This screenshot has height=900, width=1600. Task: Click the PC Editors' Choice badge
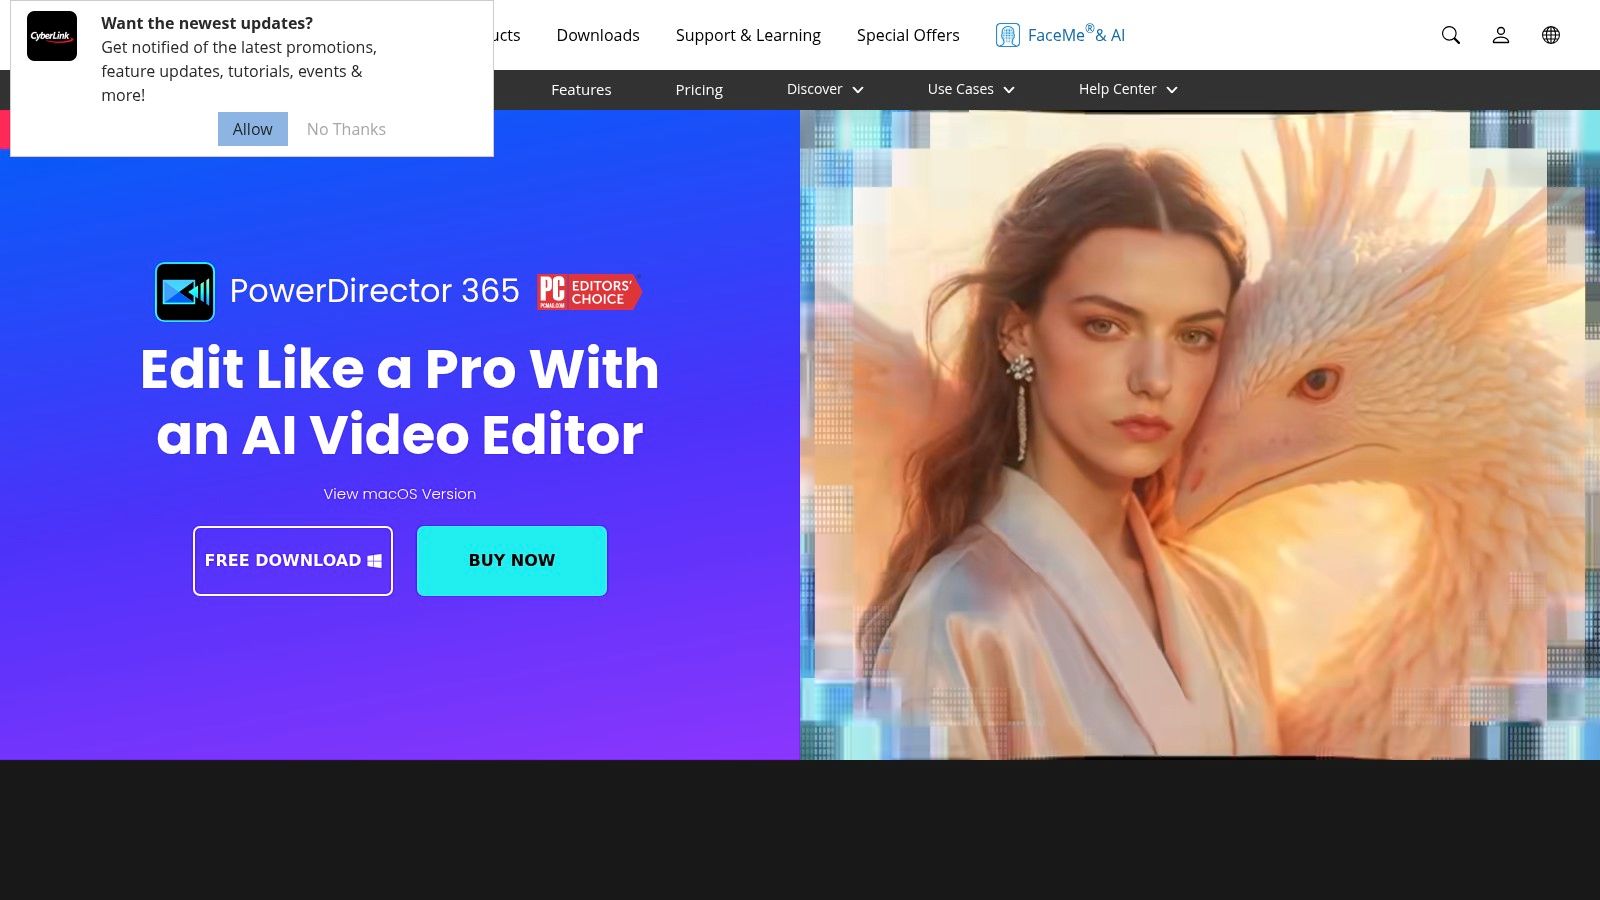[x=589, y=291]
